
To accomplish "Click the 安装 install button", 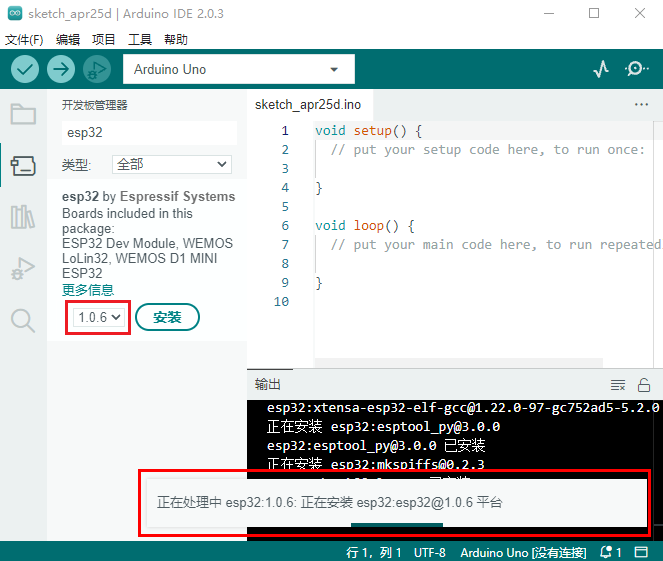I will (167, 317).
